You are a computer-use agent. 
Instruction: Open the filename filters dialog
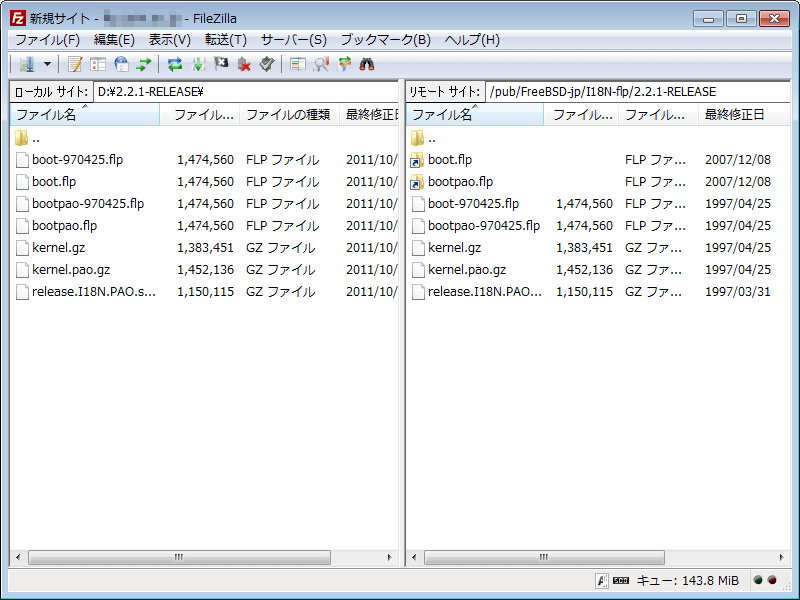[298, 64]
